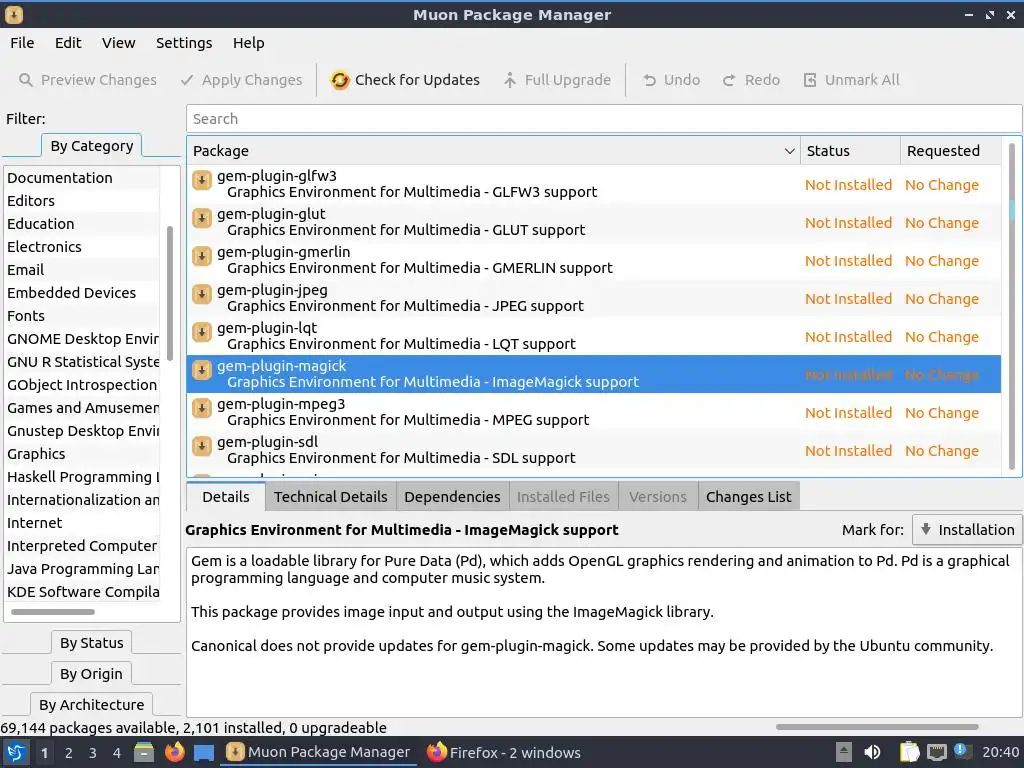Click the Preview Changes magnifier icon
The width and height of the screenshot is (1024, 768).
coord(25,80)
